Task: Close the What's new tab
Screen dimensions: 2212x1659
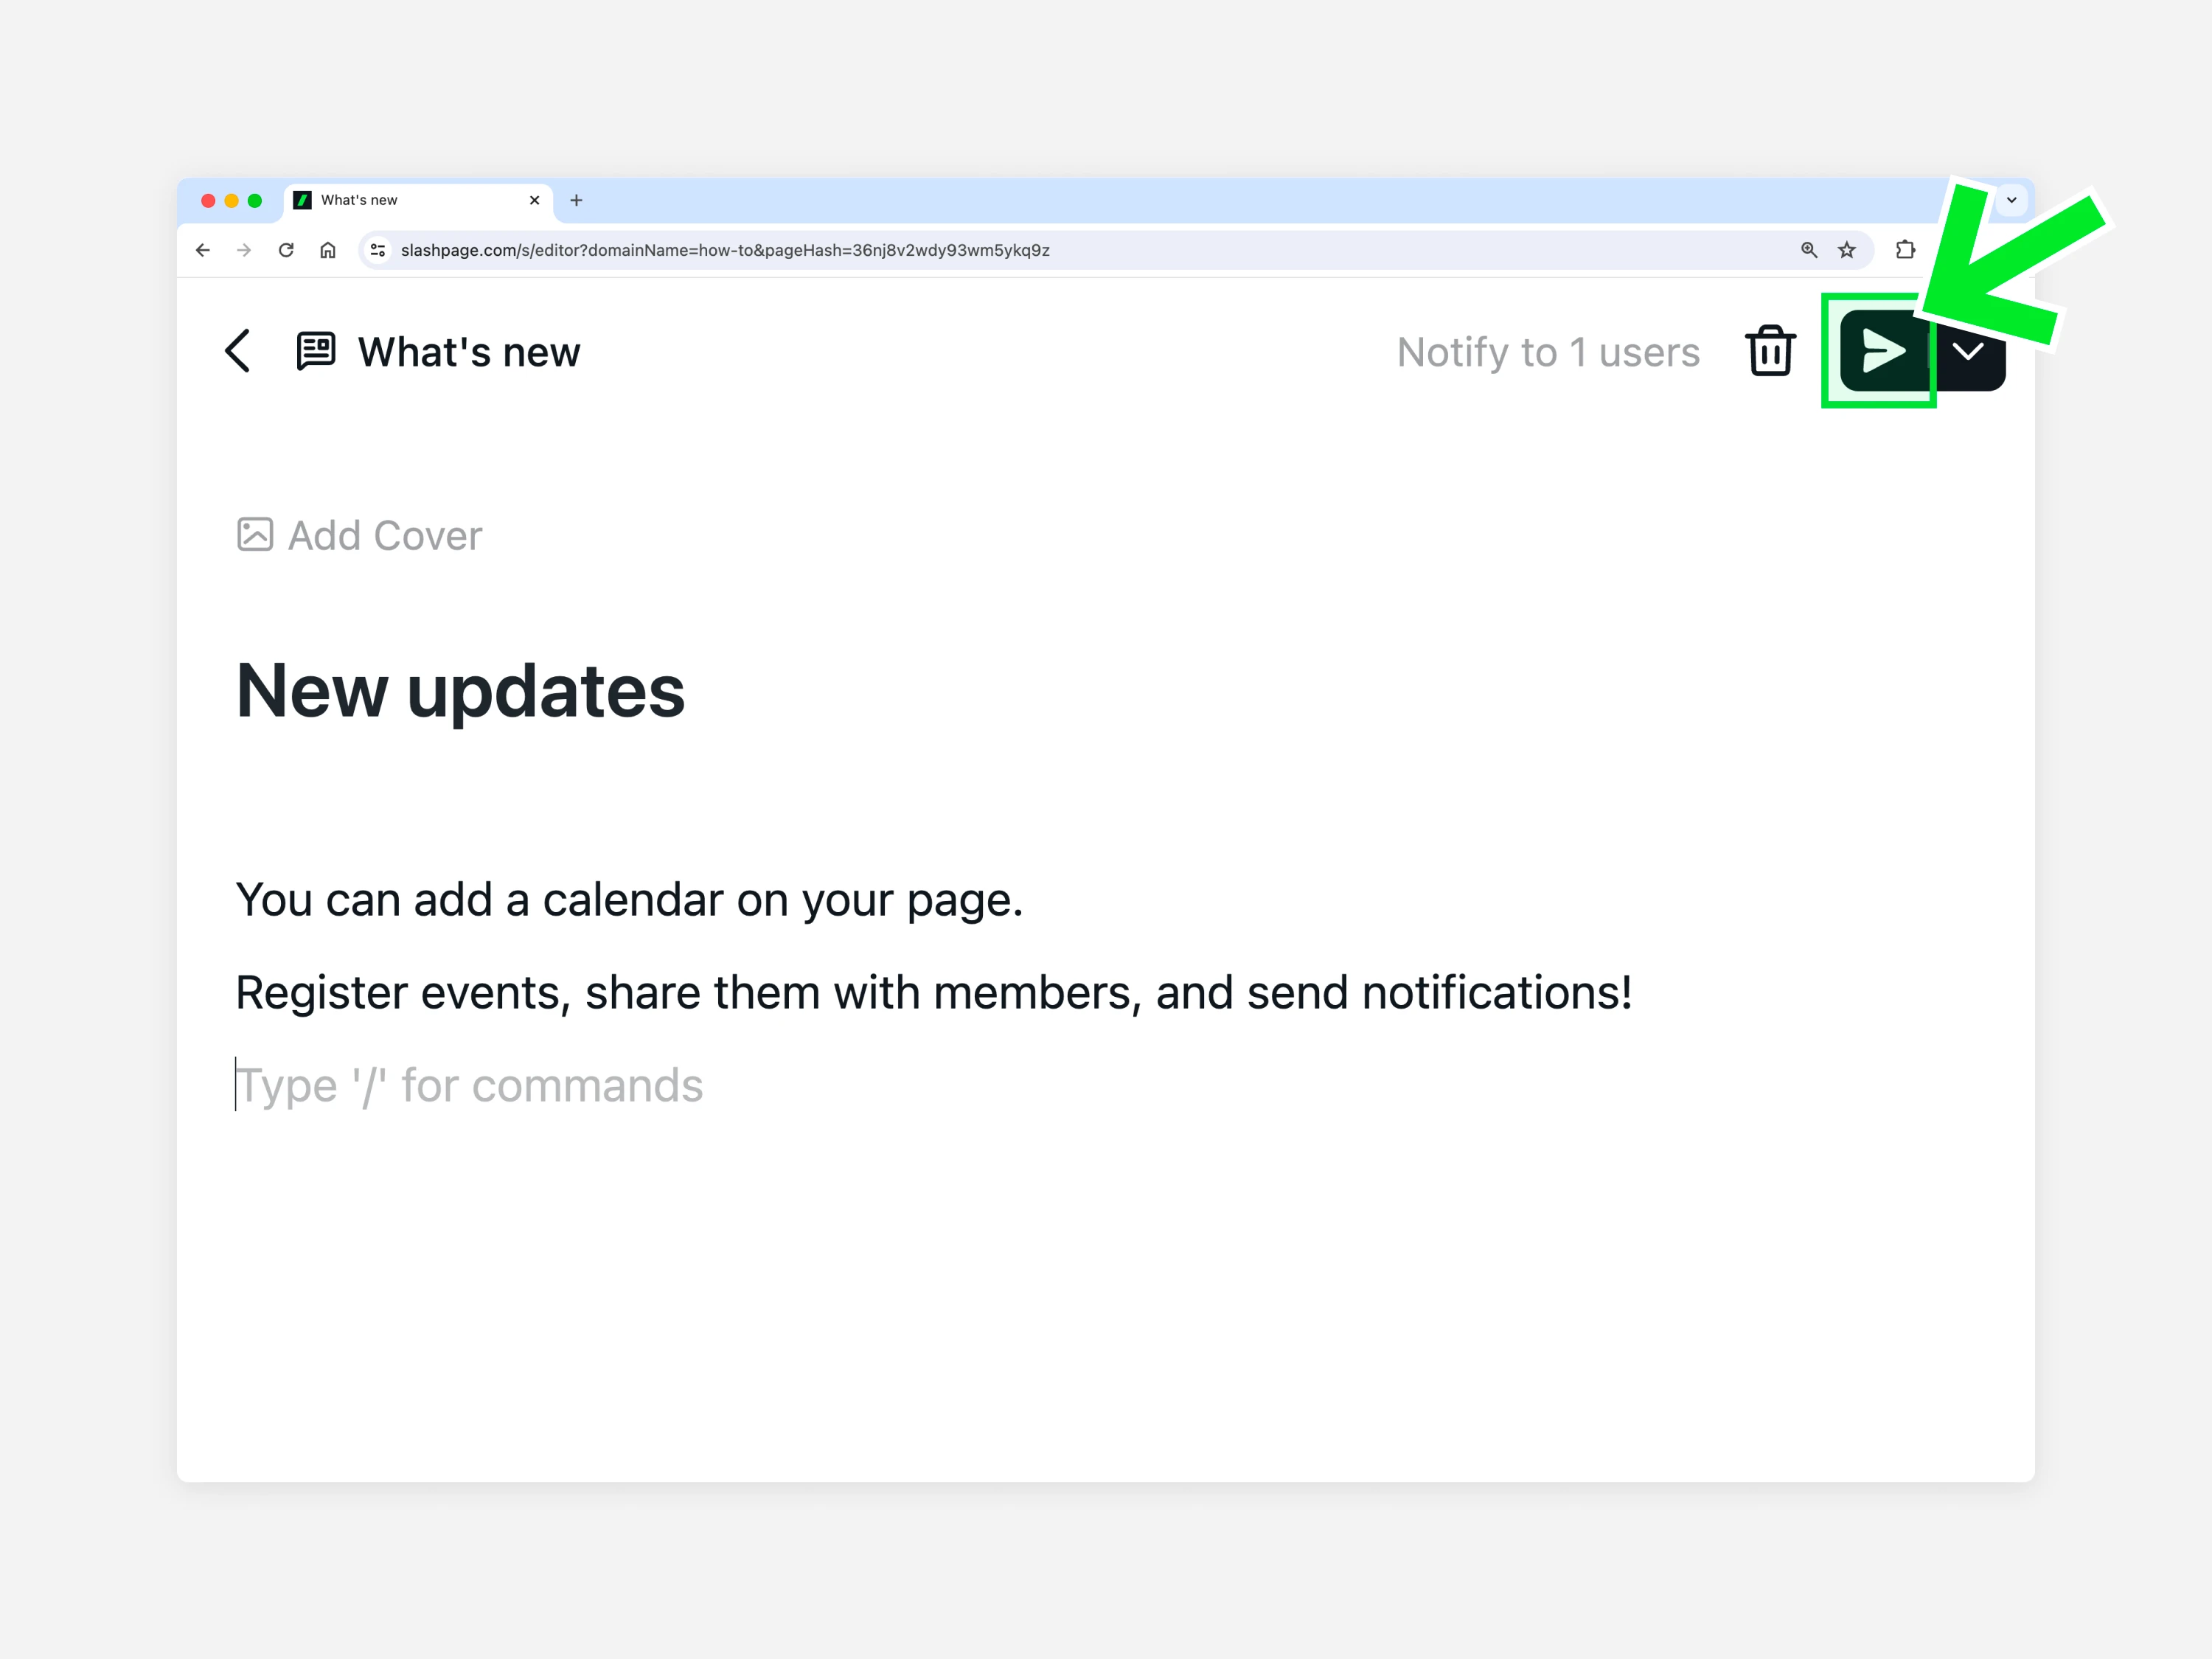Action: tap(535, 201)
